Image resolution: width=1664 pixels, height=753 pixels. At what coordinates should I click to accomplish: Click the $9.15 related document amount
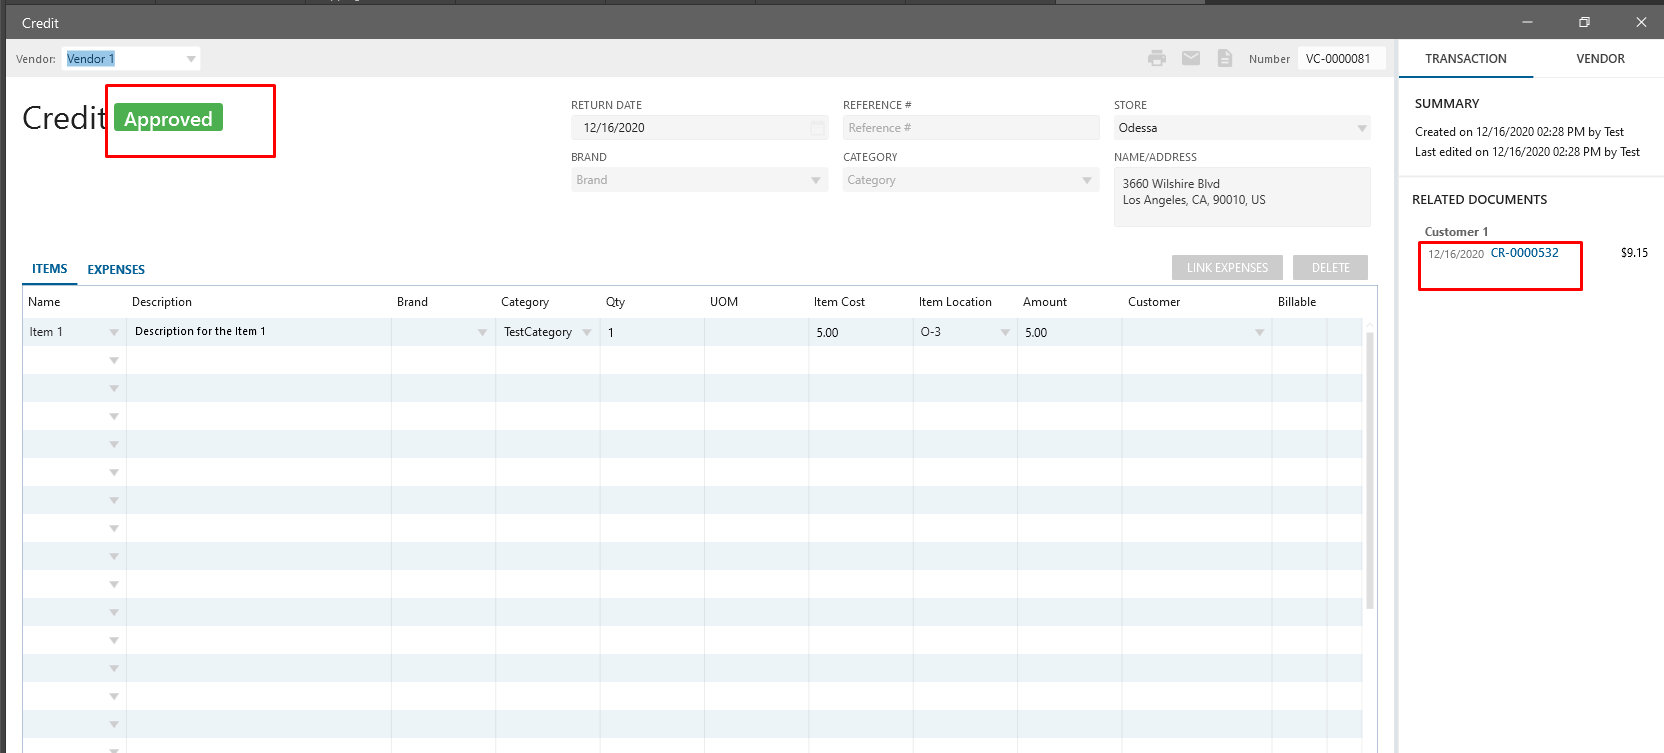click(1634, 253)
